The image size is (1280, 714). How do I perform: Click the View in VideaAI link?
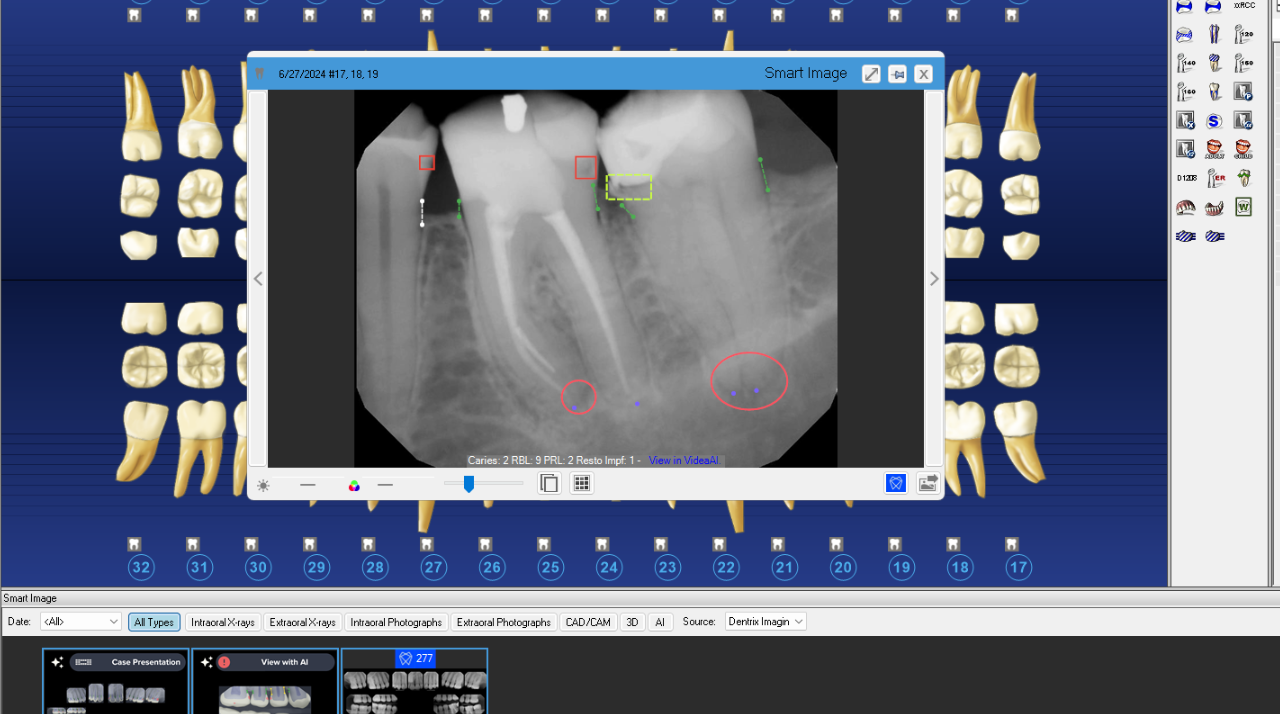pos(683,460)
